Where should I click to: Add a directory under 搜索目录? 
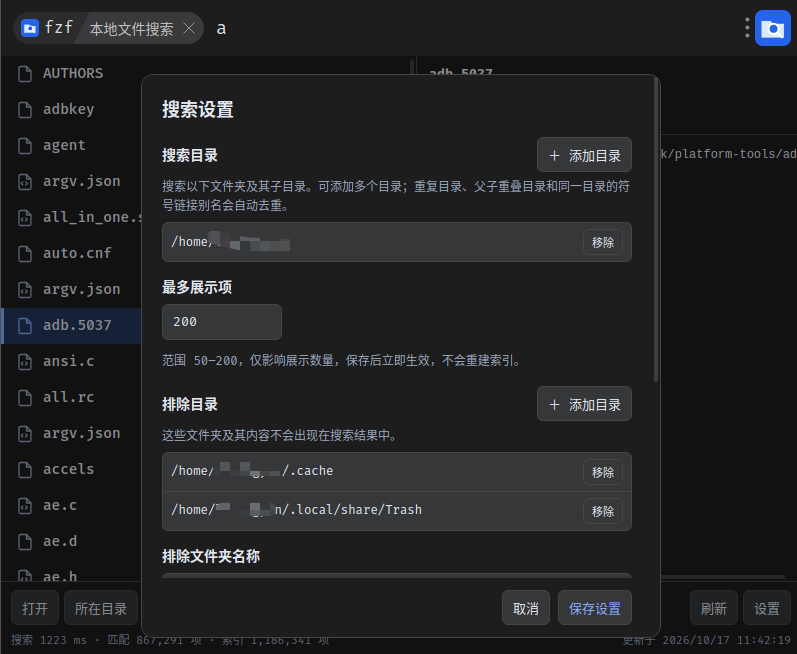click(x=584, y=155)
